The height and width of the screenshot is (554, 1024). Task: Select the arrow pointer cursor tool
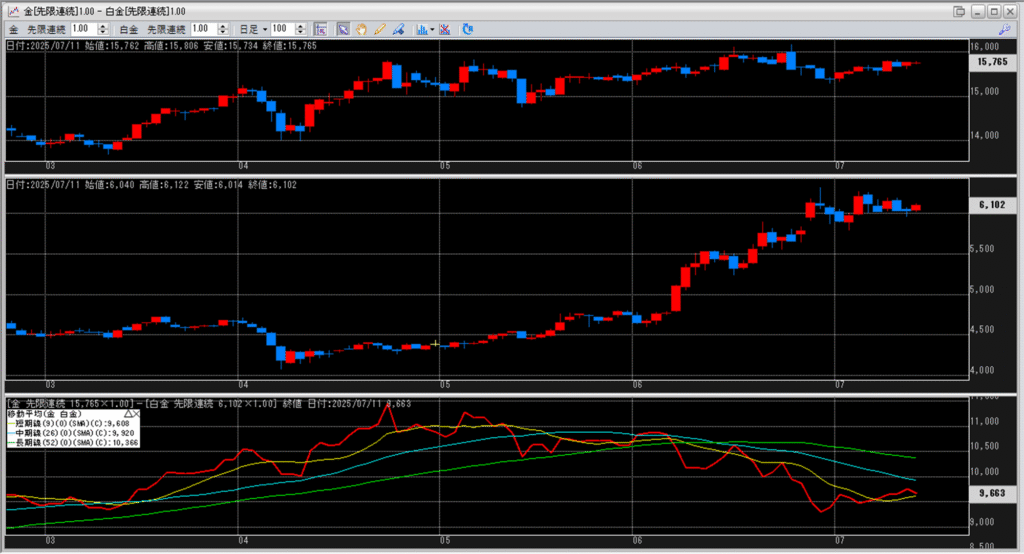343,30
